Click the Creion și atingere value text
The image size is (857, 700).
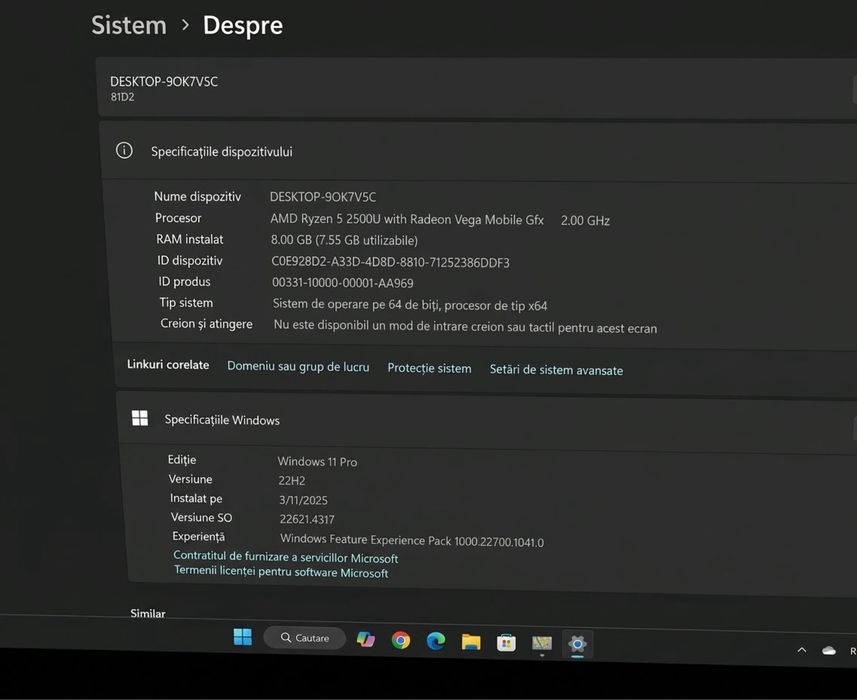point(465,327)
